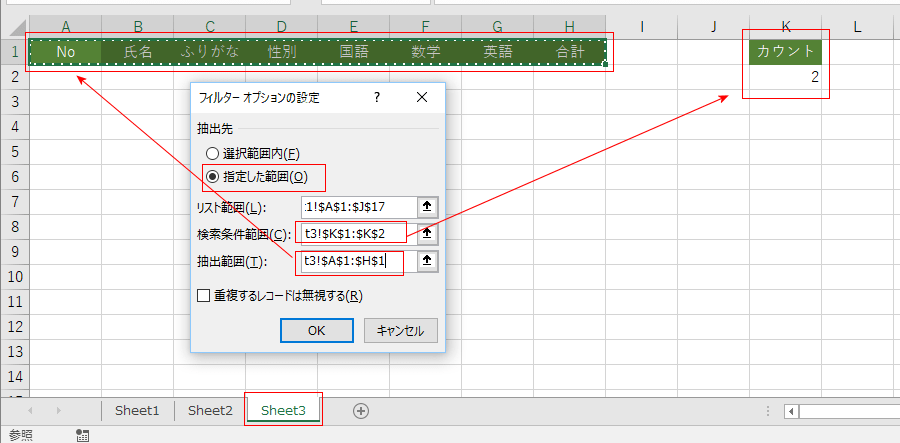Viewport: 900px width, 443px height.
Task: Select row 10 header
Action: (14, 277)
